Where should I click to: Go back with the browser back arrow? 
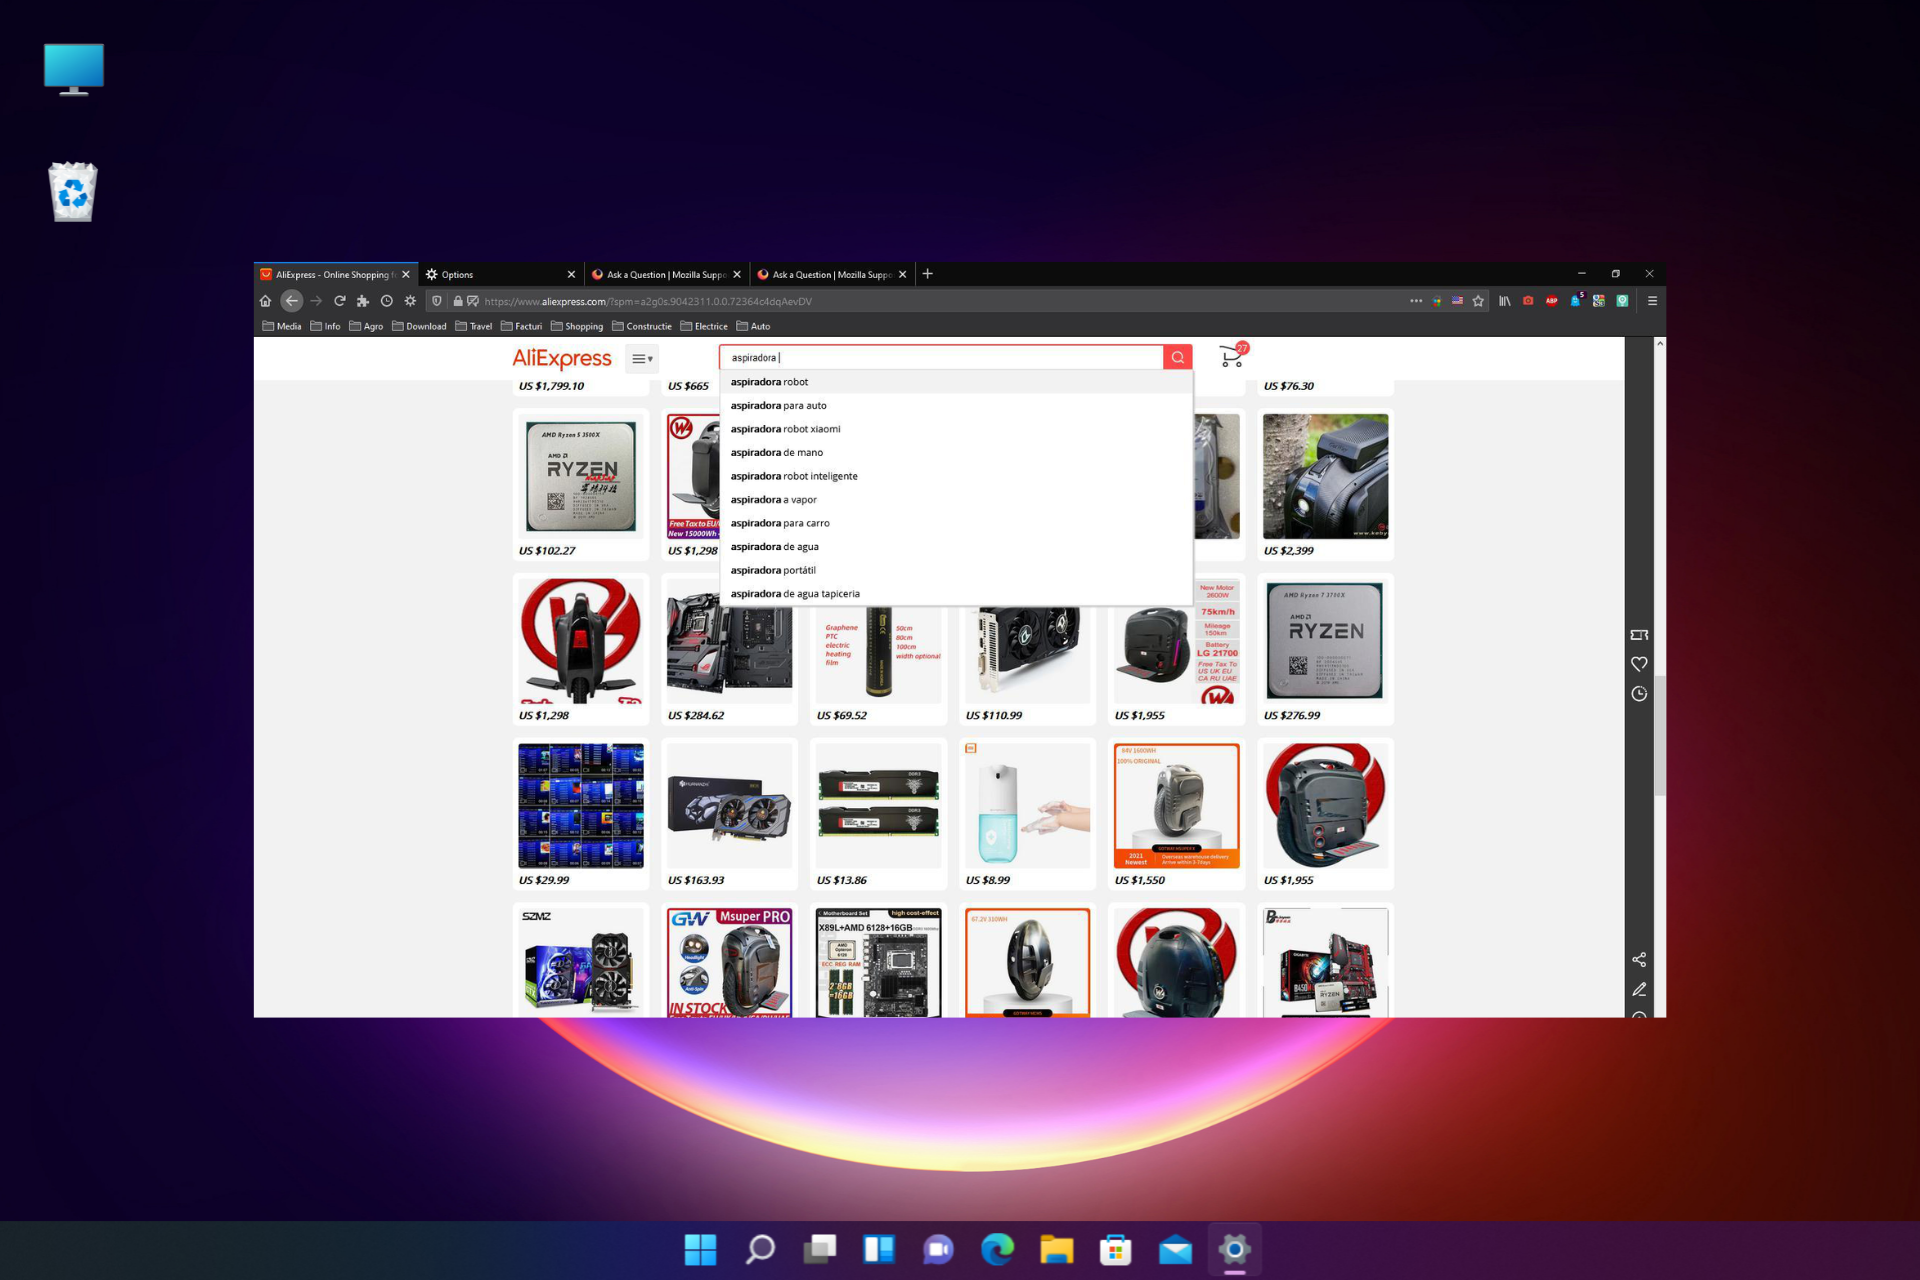(x=291, y=301)
